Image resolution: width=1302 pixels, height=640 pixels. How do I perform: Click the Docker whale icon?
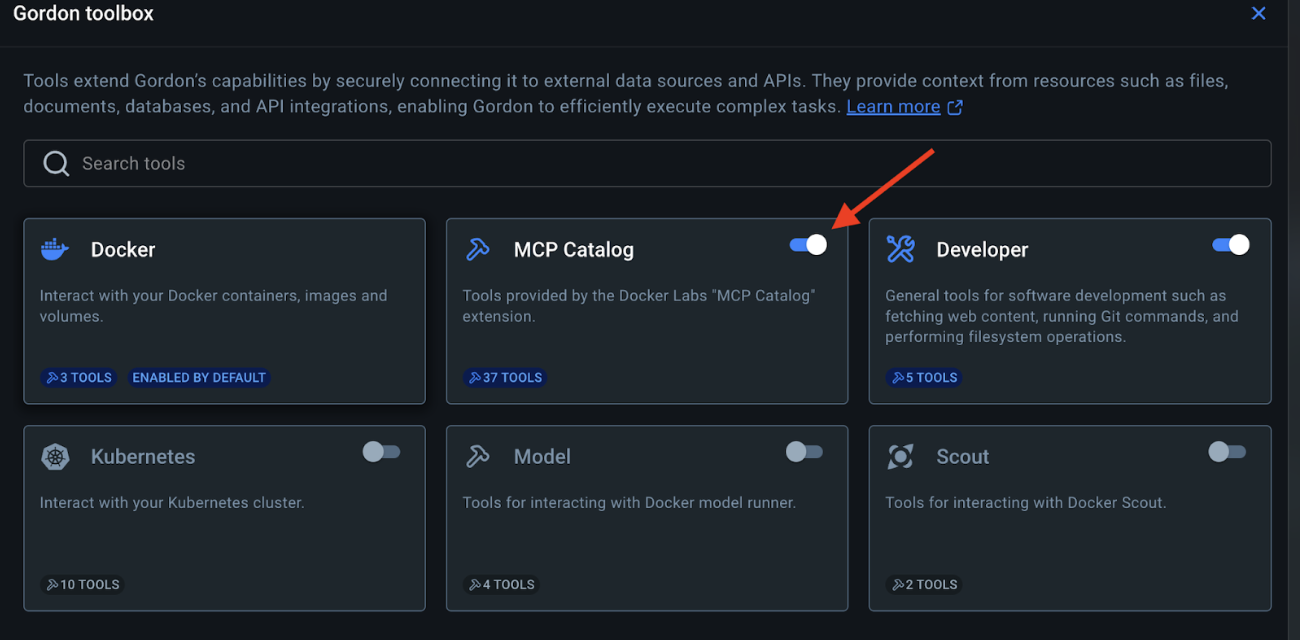coord(55,250)
